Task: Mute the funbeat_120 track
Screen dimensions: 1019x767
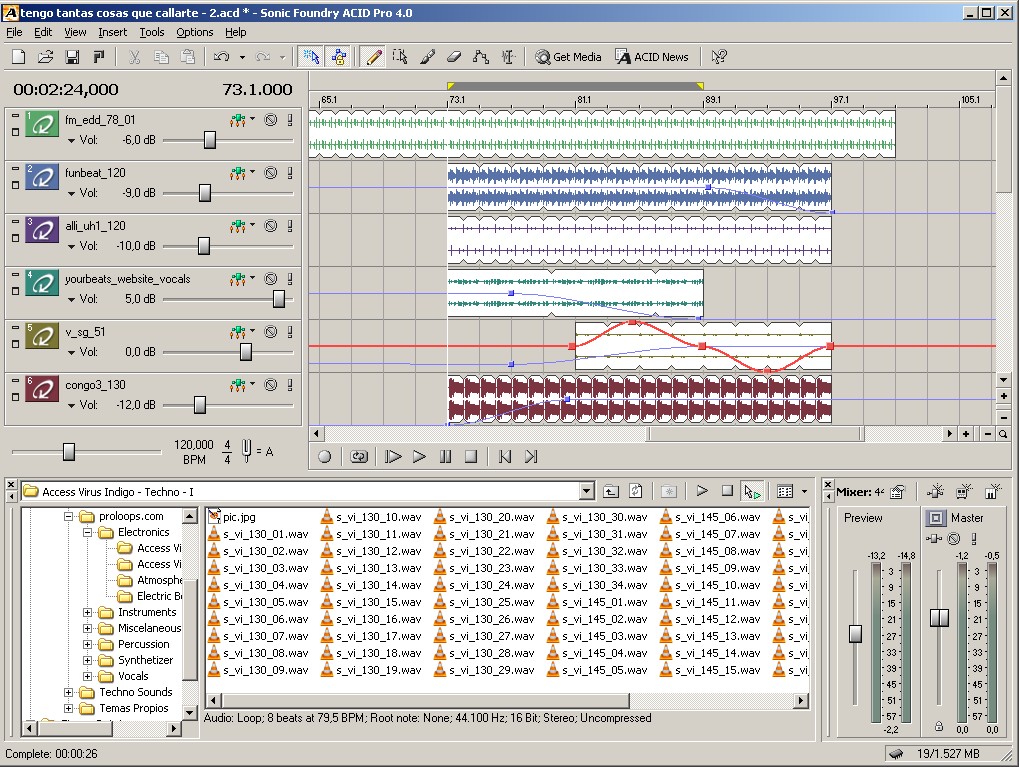Action: [270, 173]
